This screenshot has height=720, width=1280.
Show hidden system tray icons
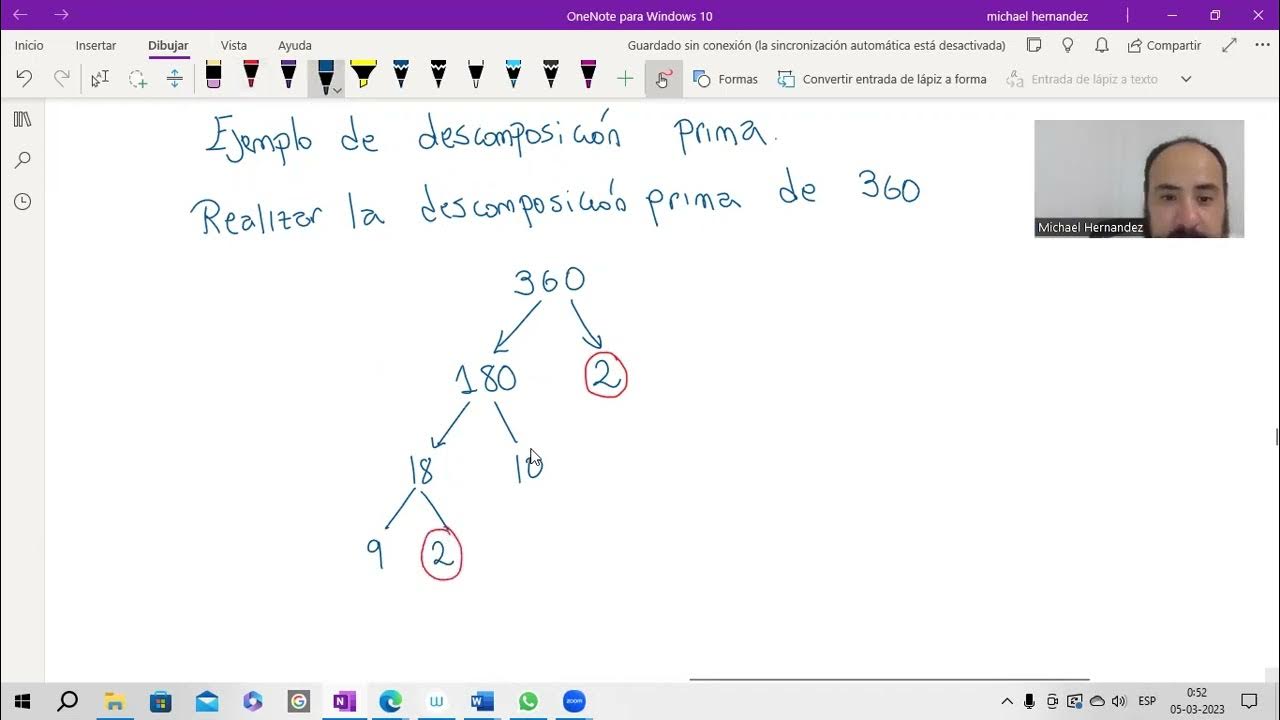point(1007,701)
